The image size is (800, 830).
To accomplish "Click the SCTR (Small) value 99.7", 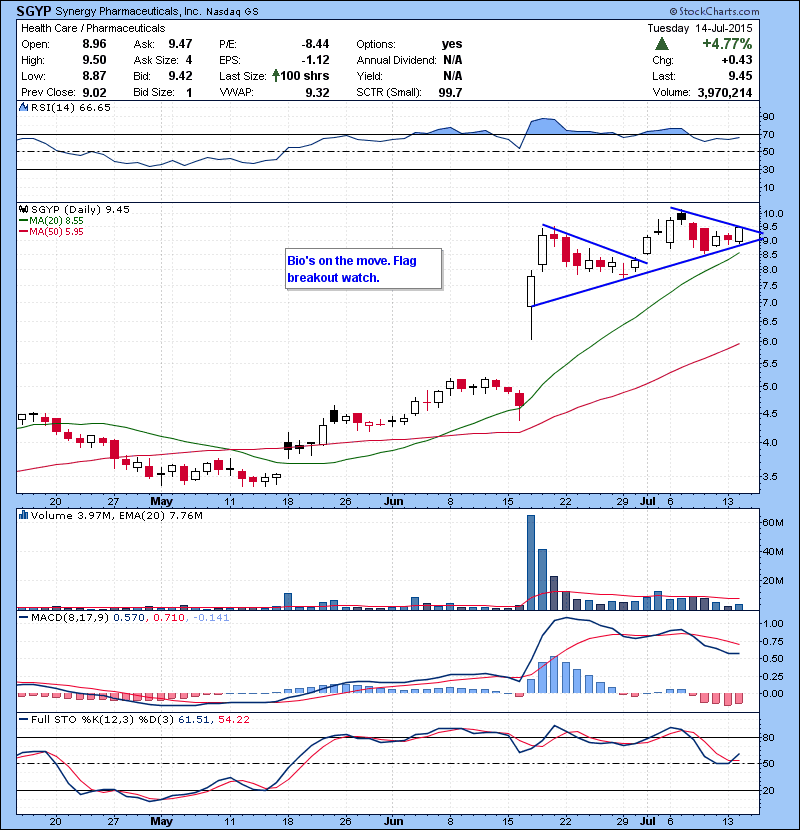I will pyautogui.click(x=451, y=93).
